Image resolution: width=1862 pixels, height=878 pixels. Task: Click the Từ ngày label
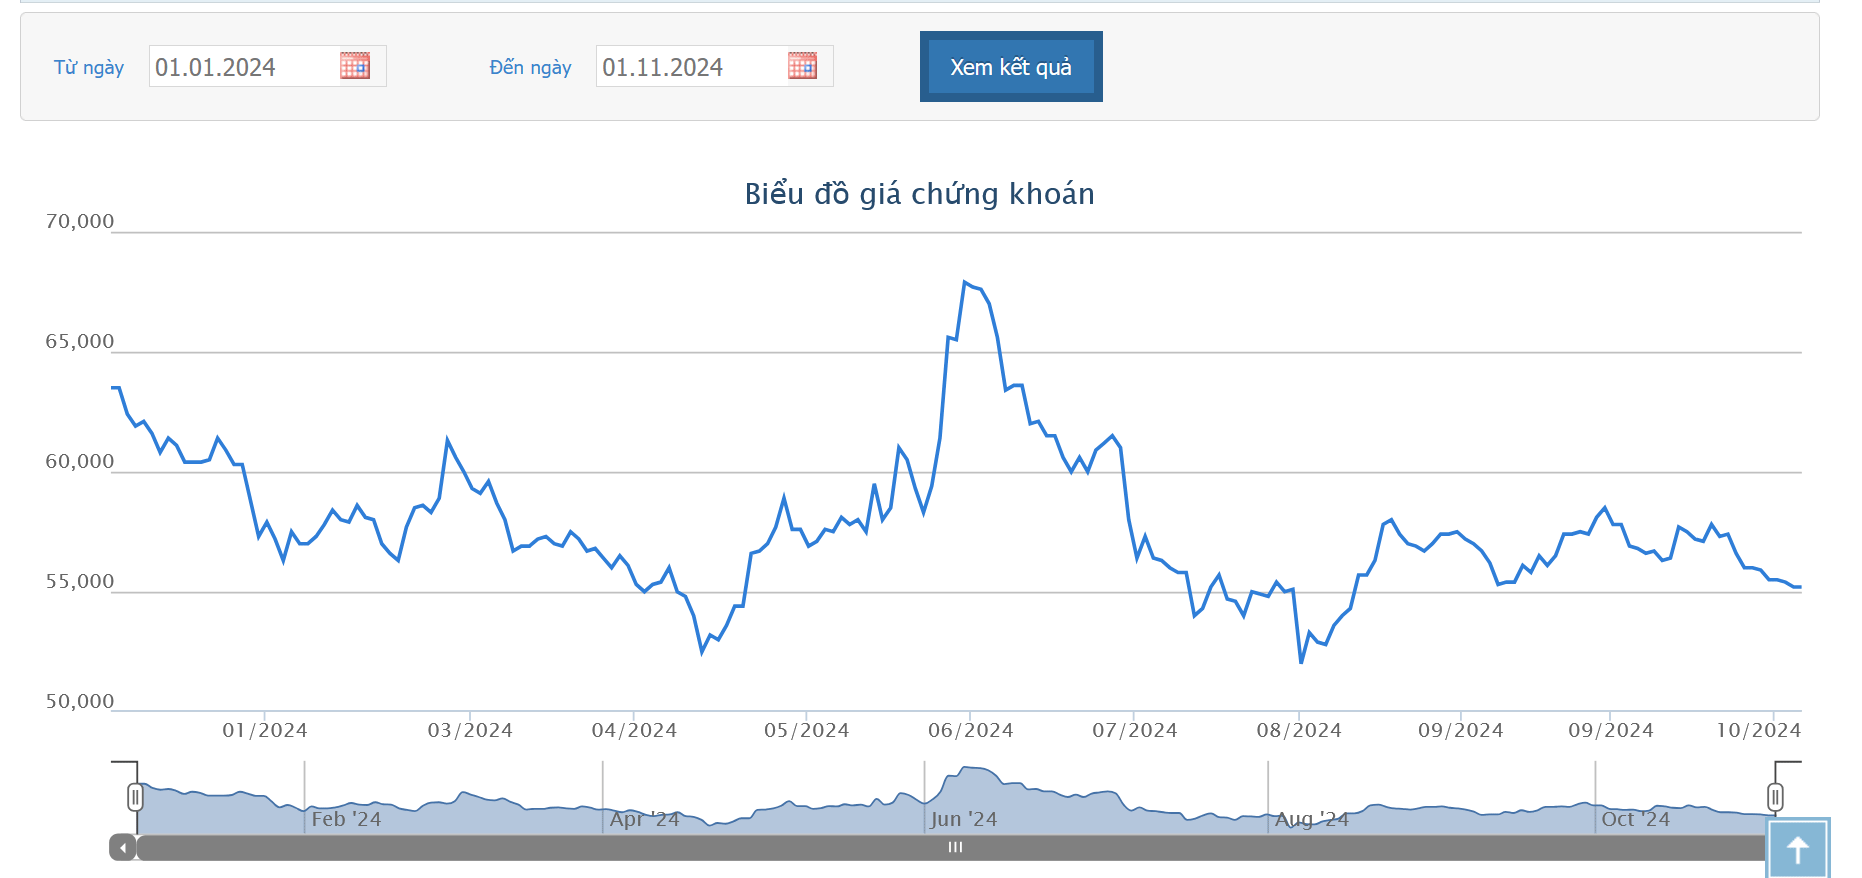89,67
